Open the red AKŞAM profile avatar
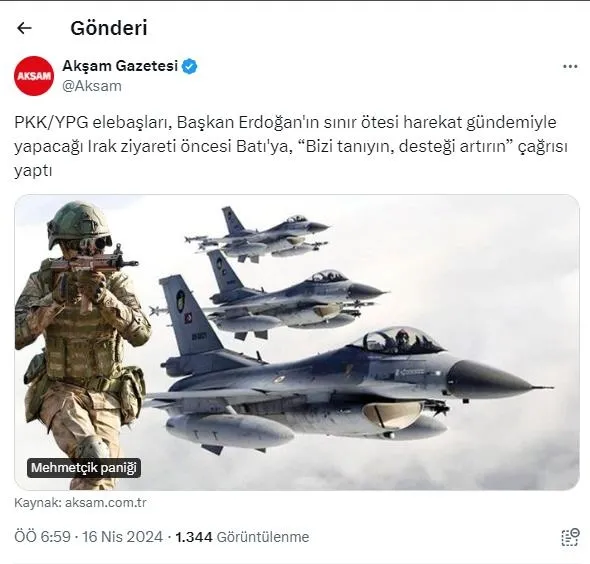Screen dimensions: 590x564 [x=34, y=76]
